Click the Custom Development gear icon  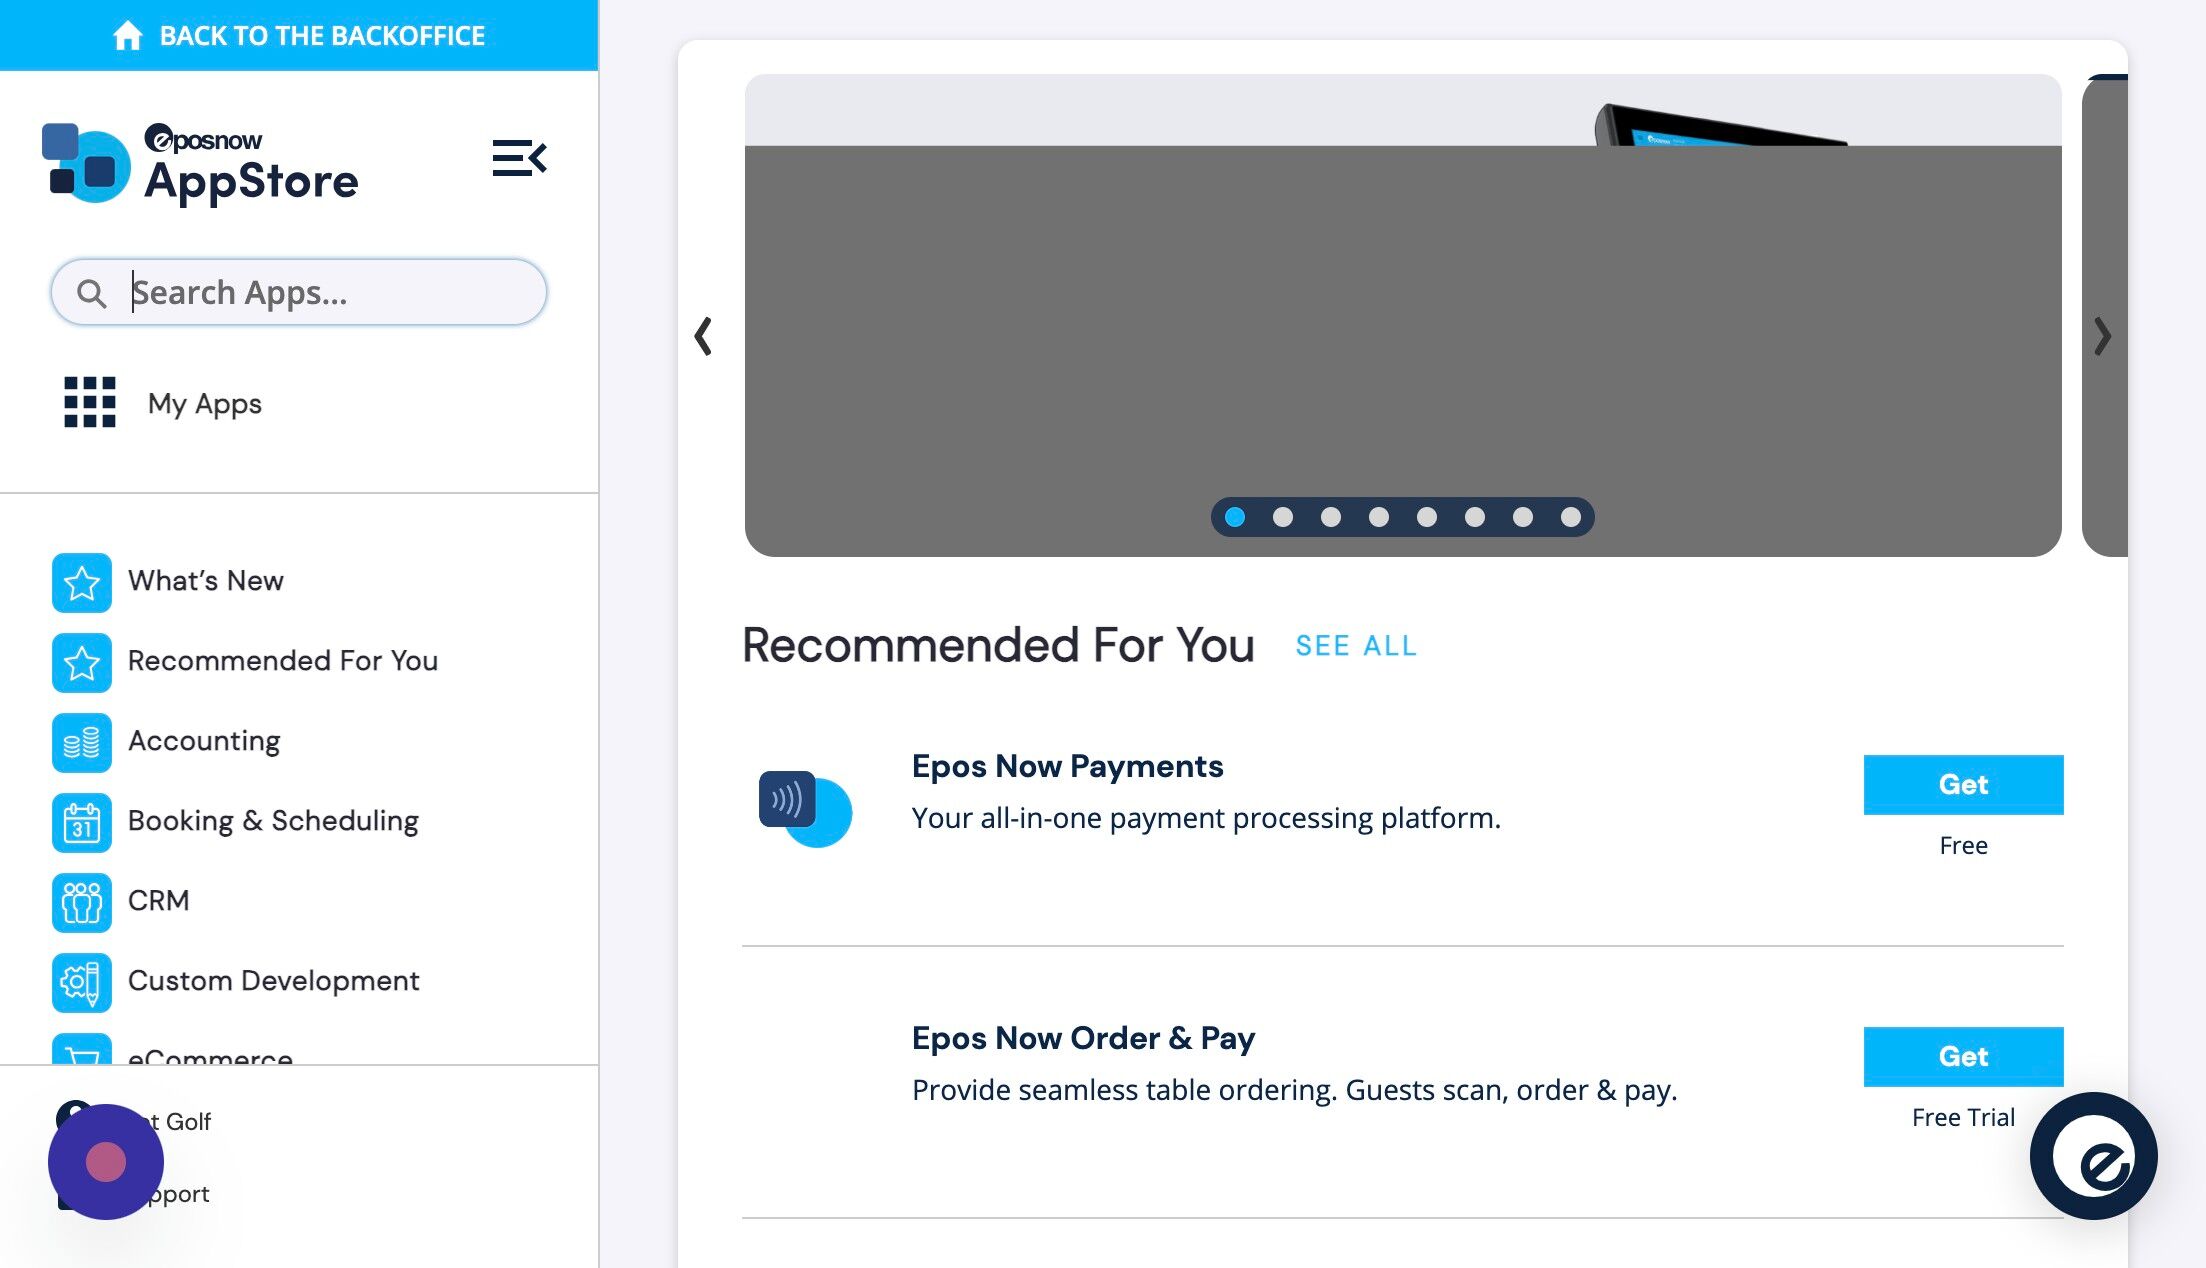coord(82,982)
